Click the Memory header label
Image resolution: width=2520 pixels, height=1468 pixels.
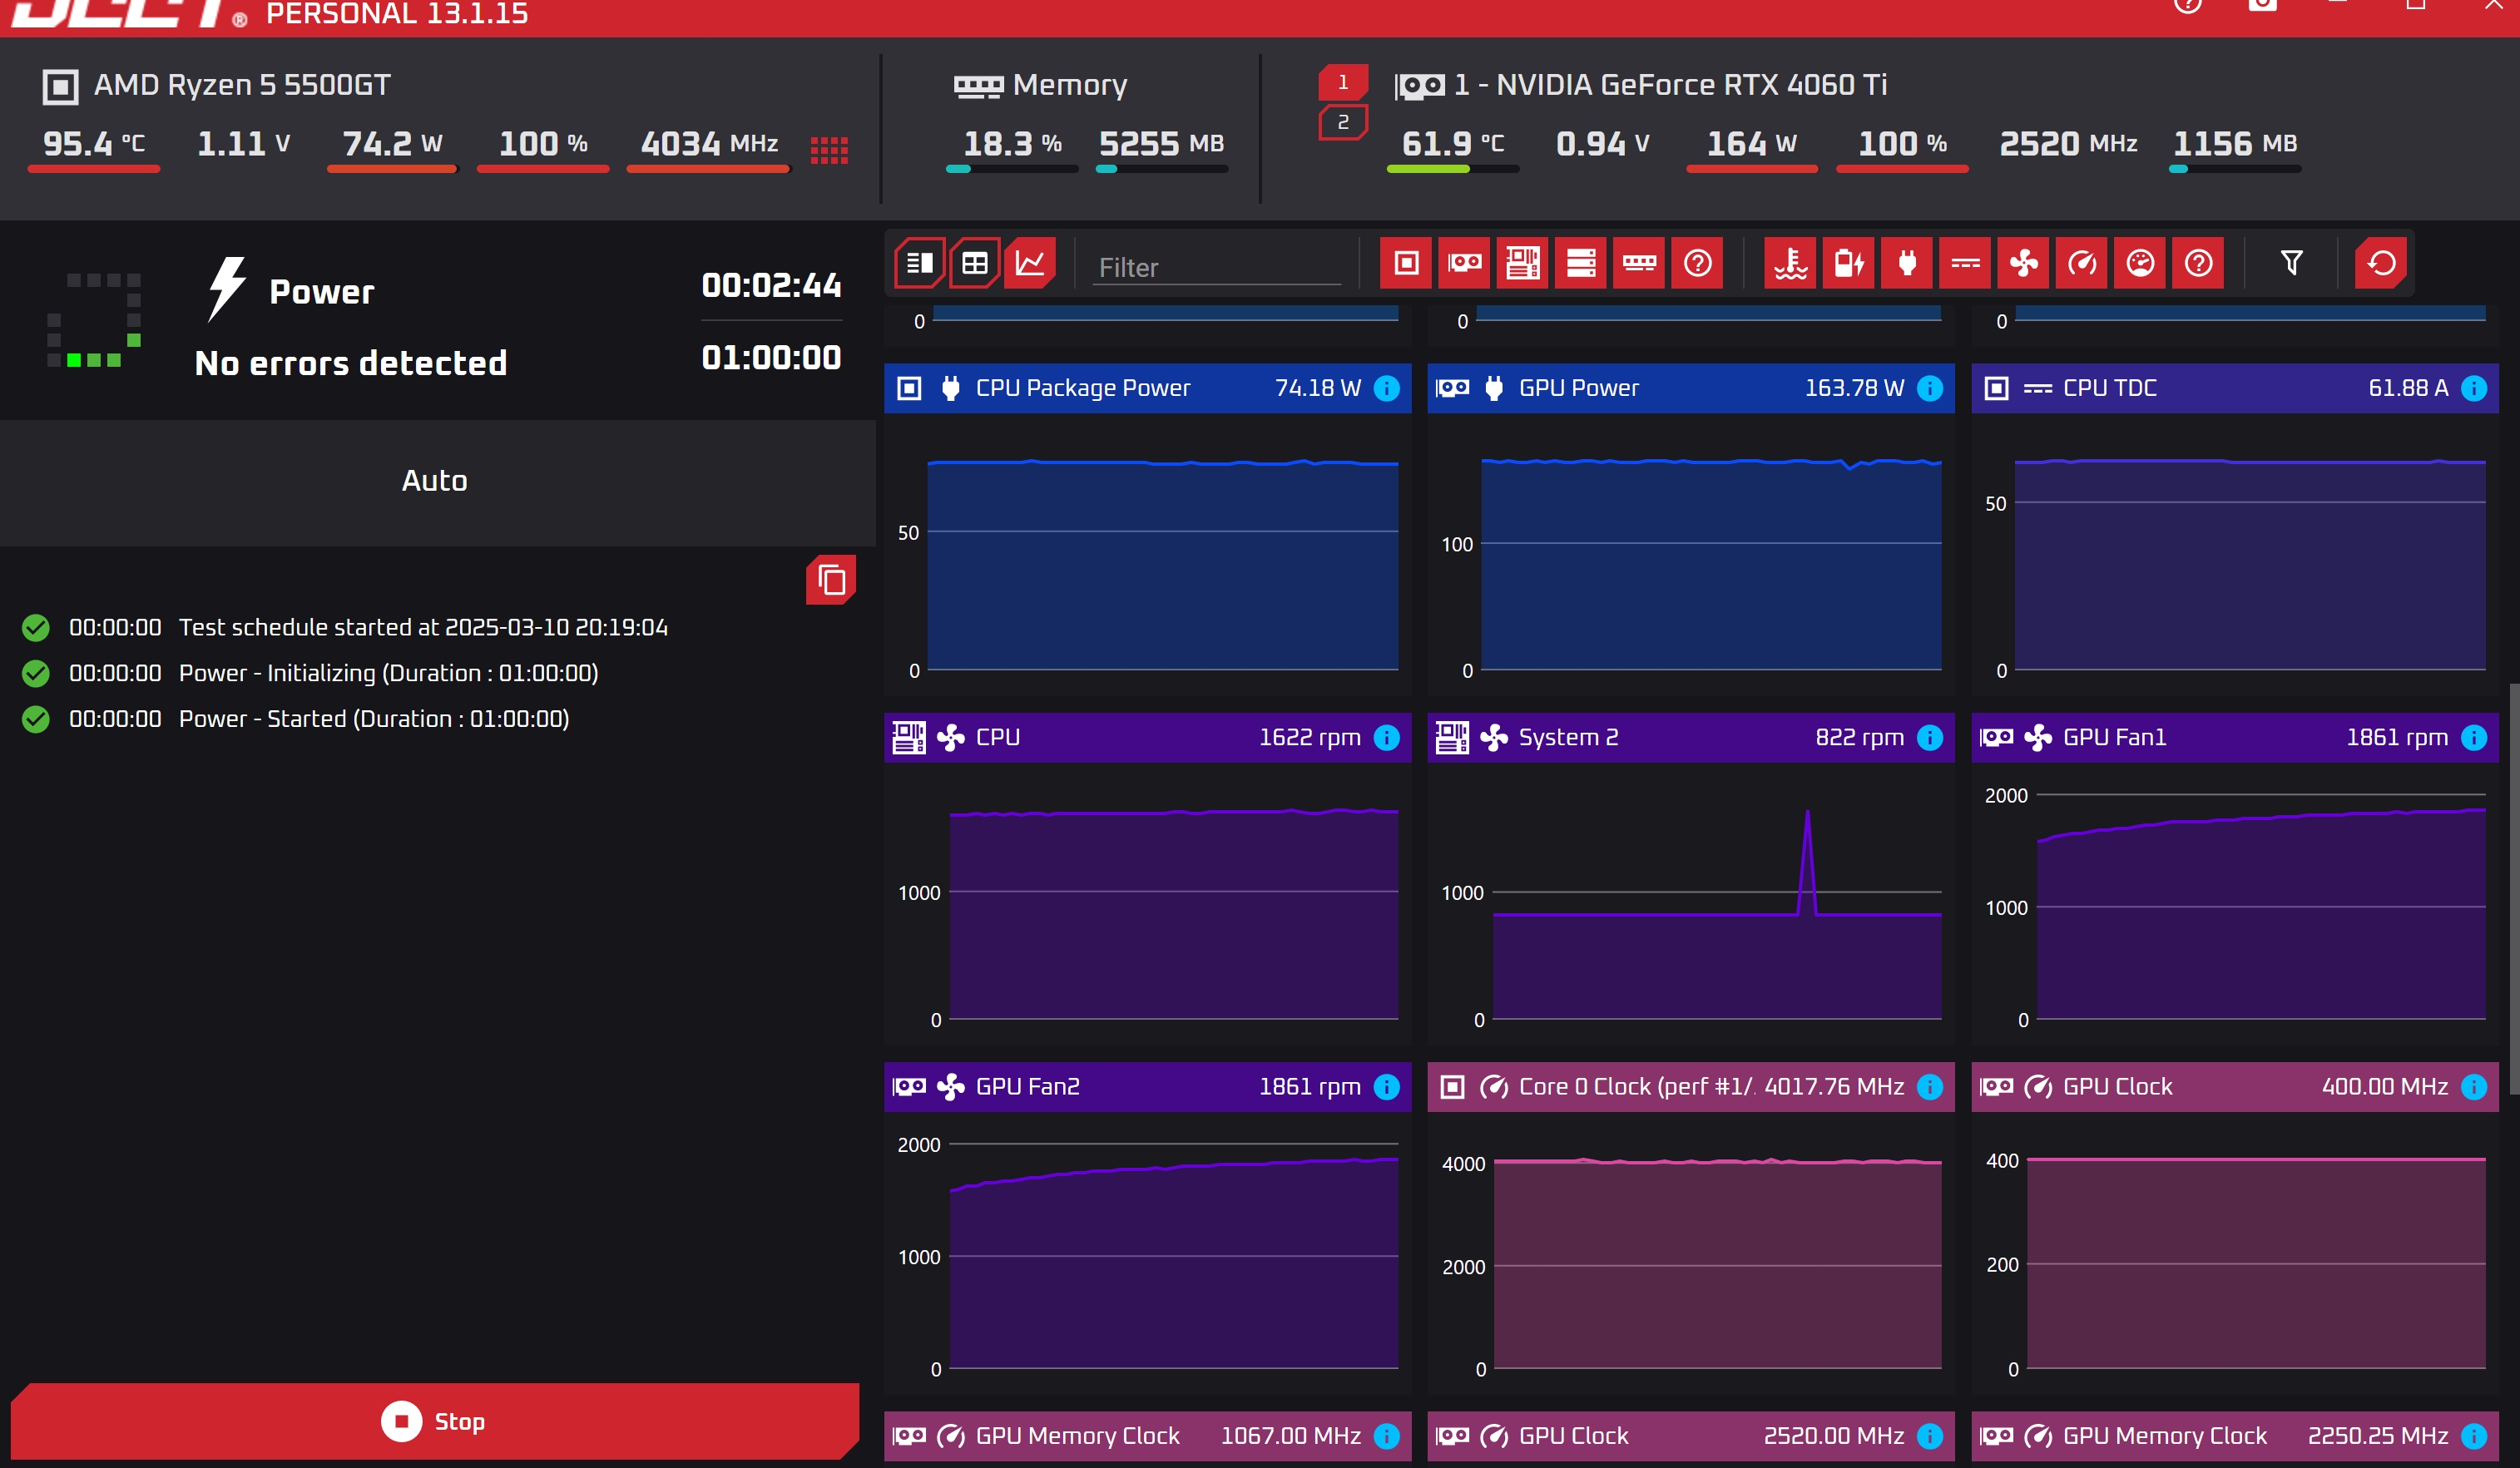coord(1069,85)
